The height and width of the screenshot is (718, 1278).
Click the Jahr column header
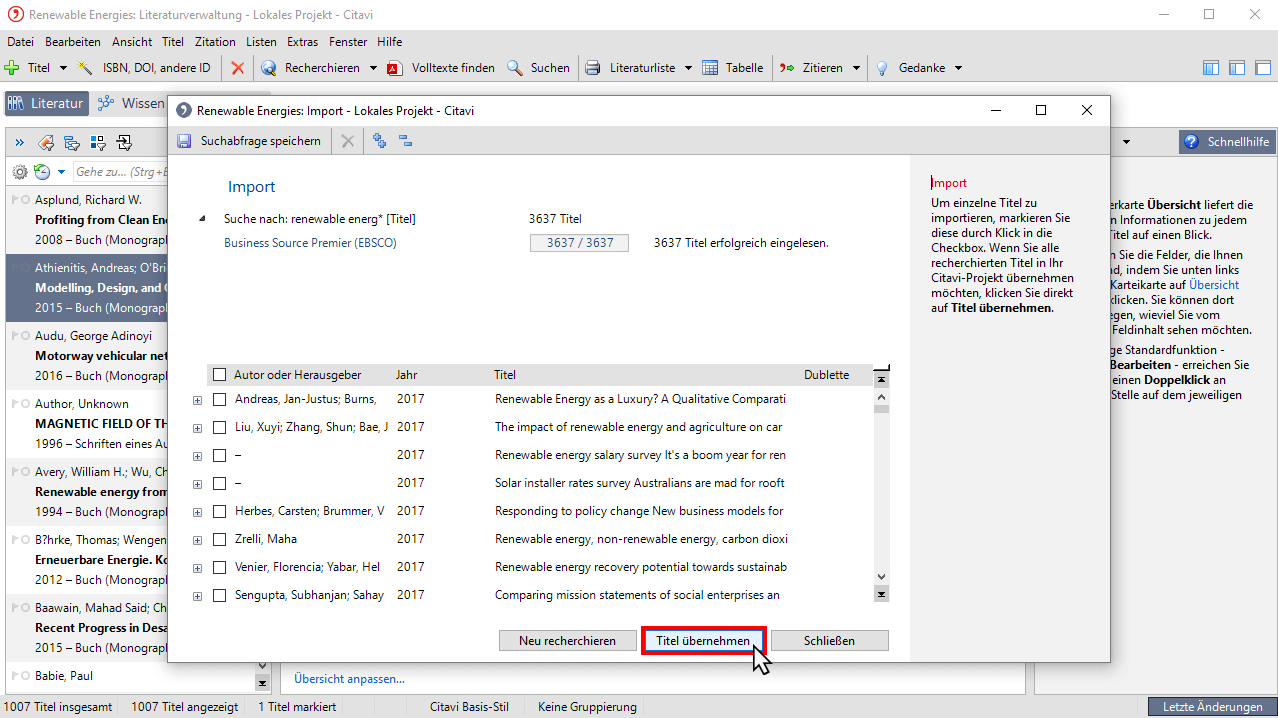[407, 375]
